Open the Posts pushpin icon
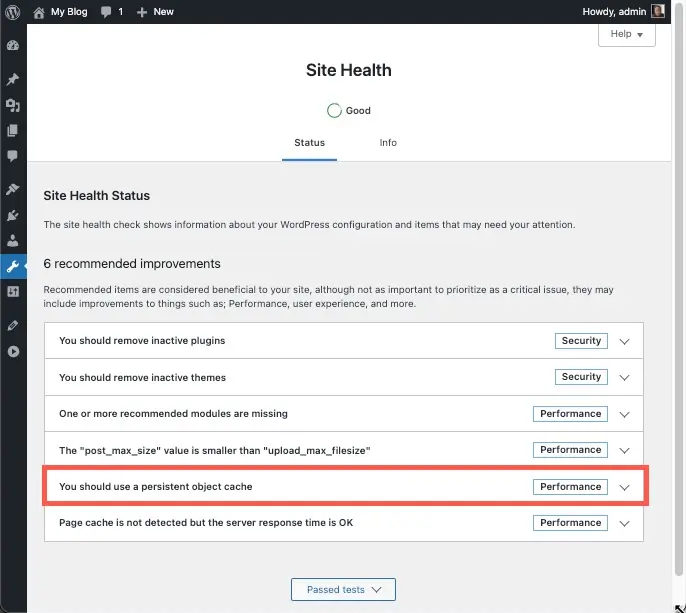 [13, 80]
